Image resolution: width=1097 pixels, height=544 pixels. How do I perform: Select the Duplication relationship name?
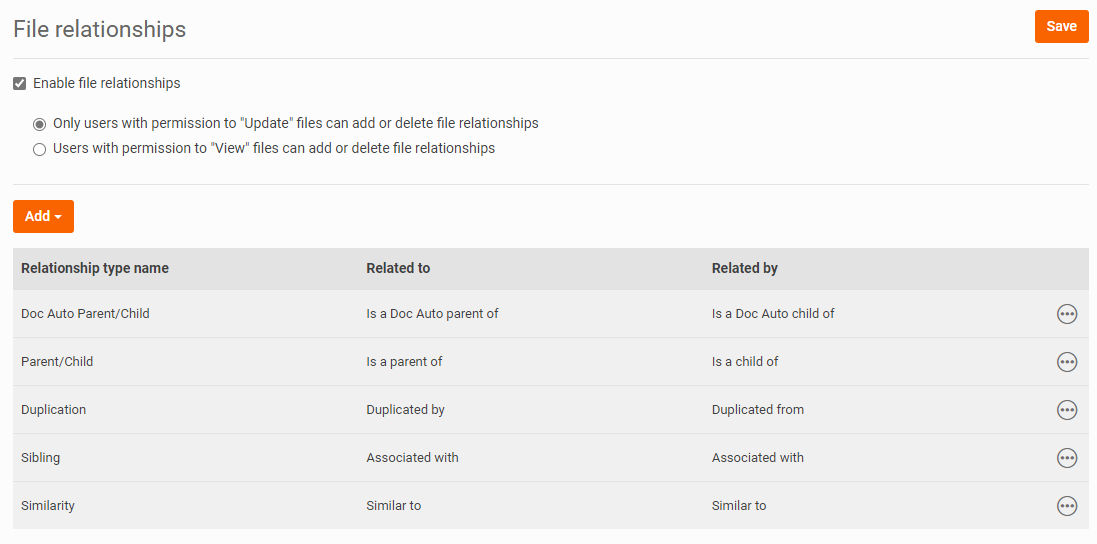click(53, 410)
